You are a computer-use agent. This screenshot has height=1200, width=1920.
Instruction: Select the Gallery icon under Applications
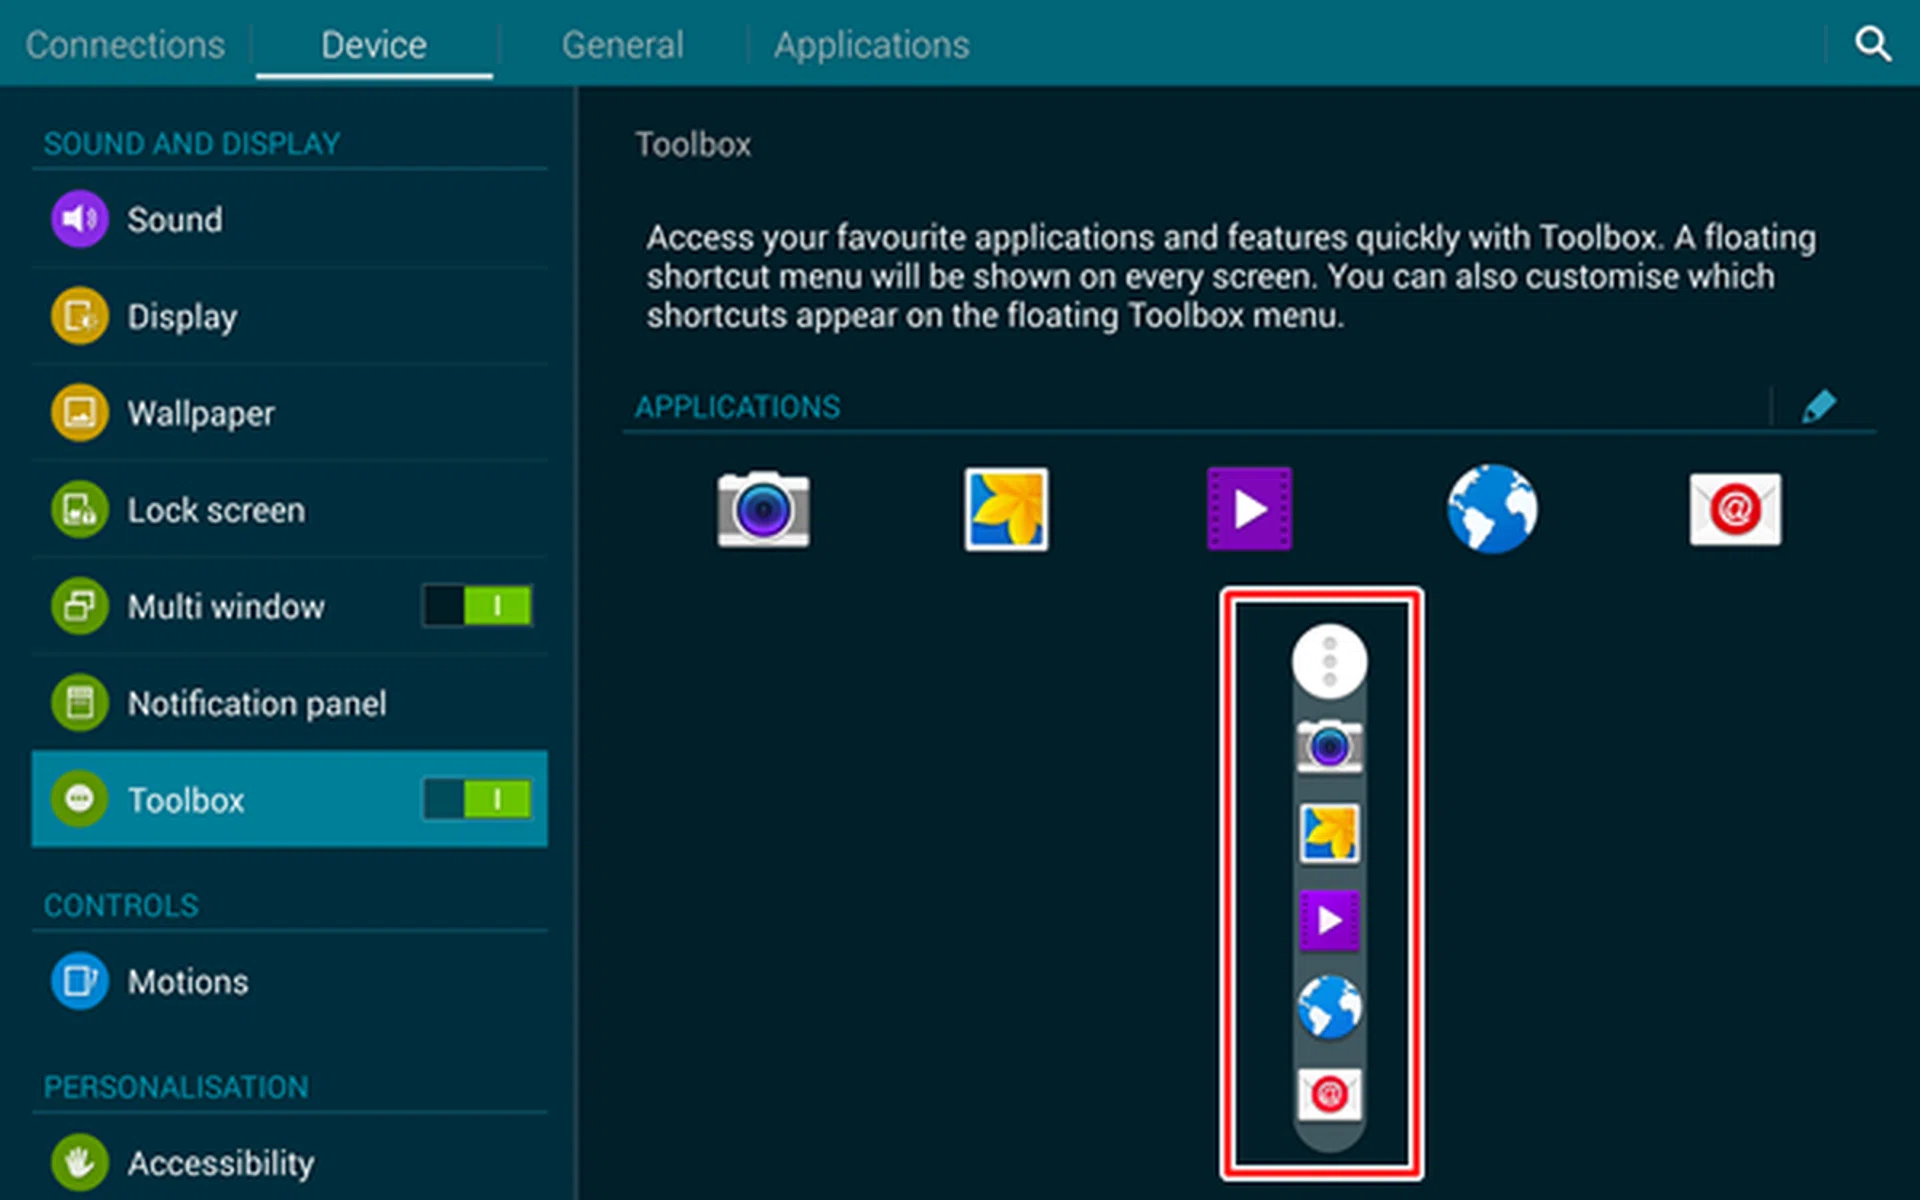(1007, 509)
